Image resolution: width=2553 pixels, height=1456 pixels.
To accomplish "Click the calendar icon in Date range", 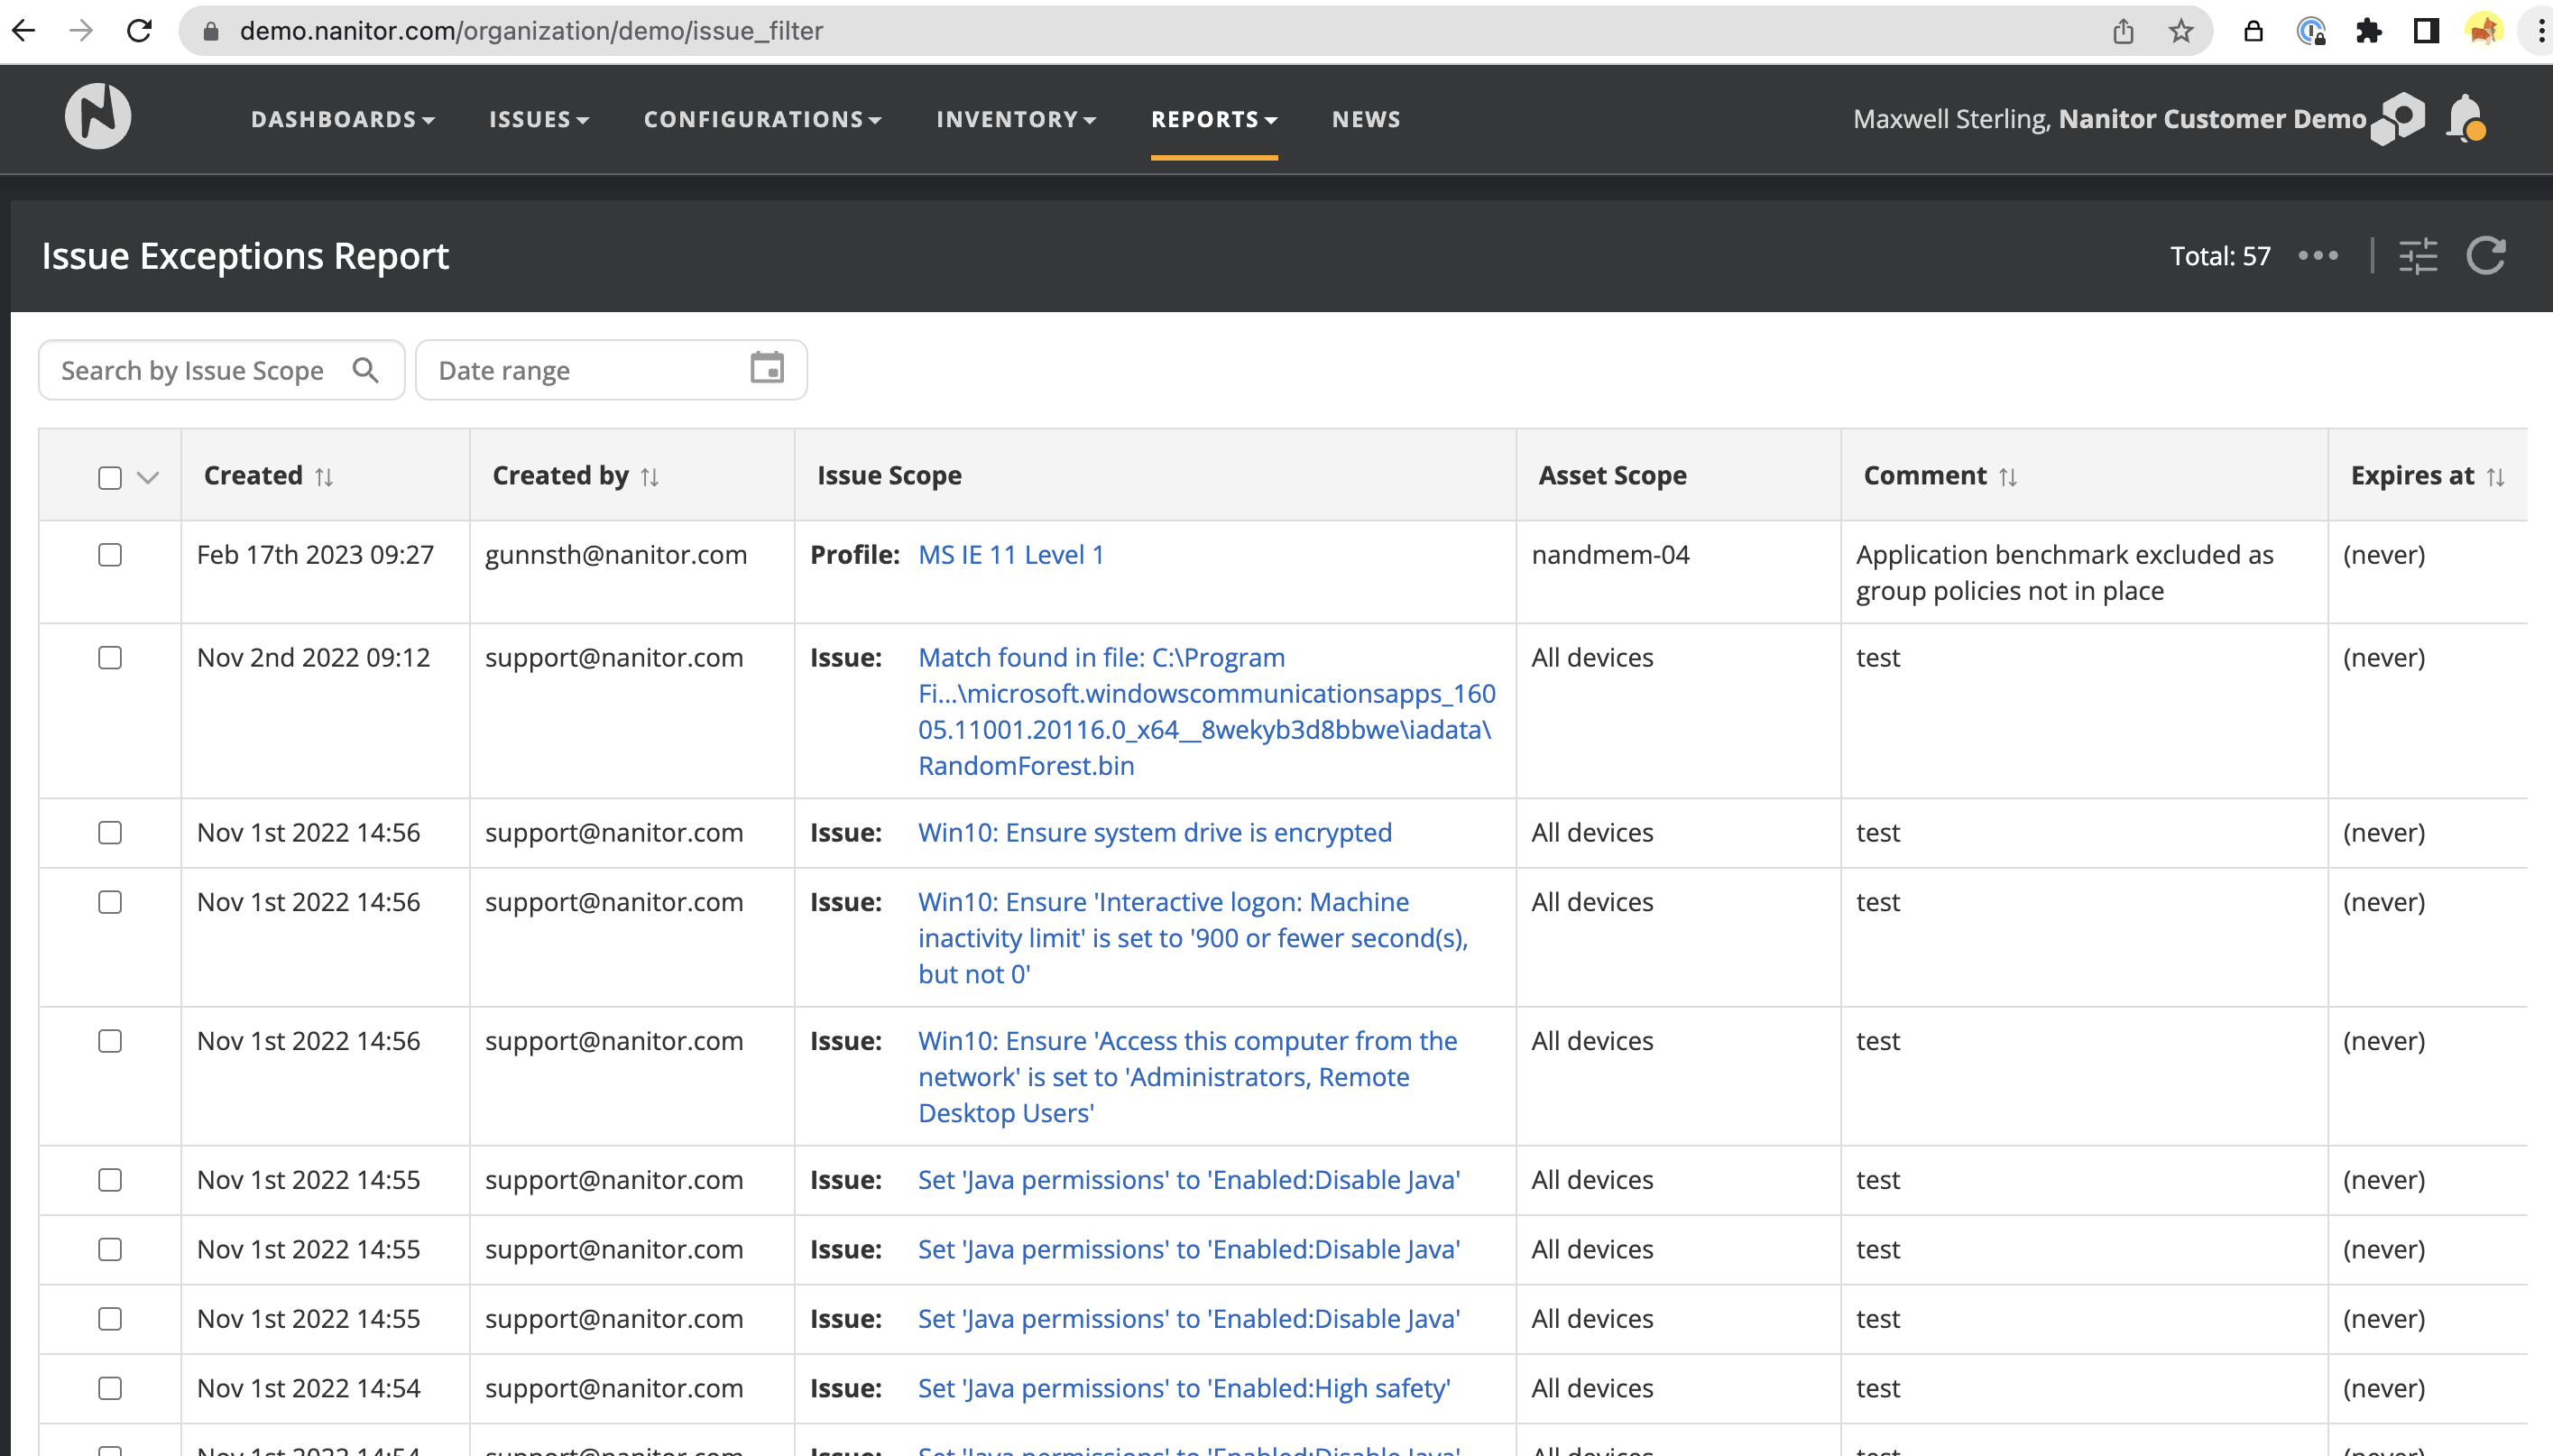I will pos(767,369).
